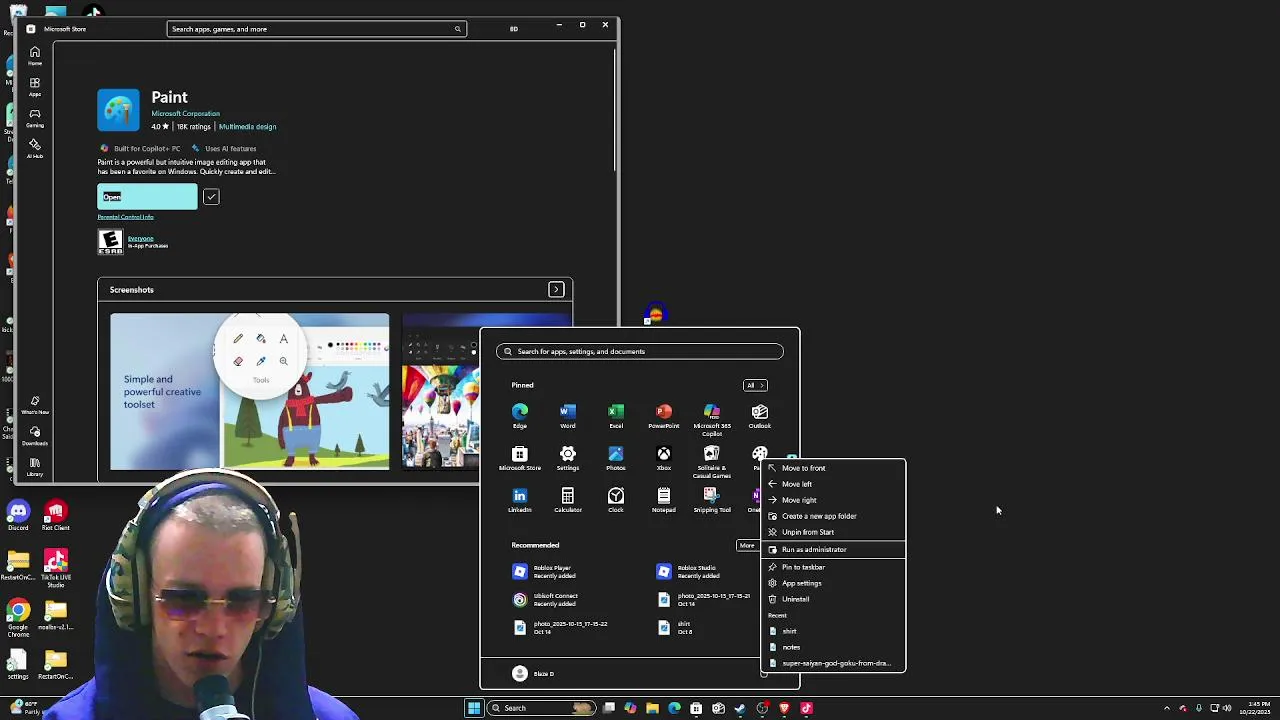The image size is (1280, 720).
Task: Launch Notepad from pinned apps
Action: coord(664,501)
